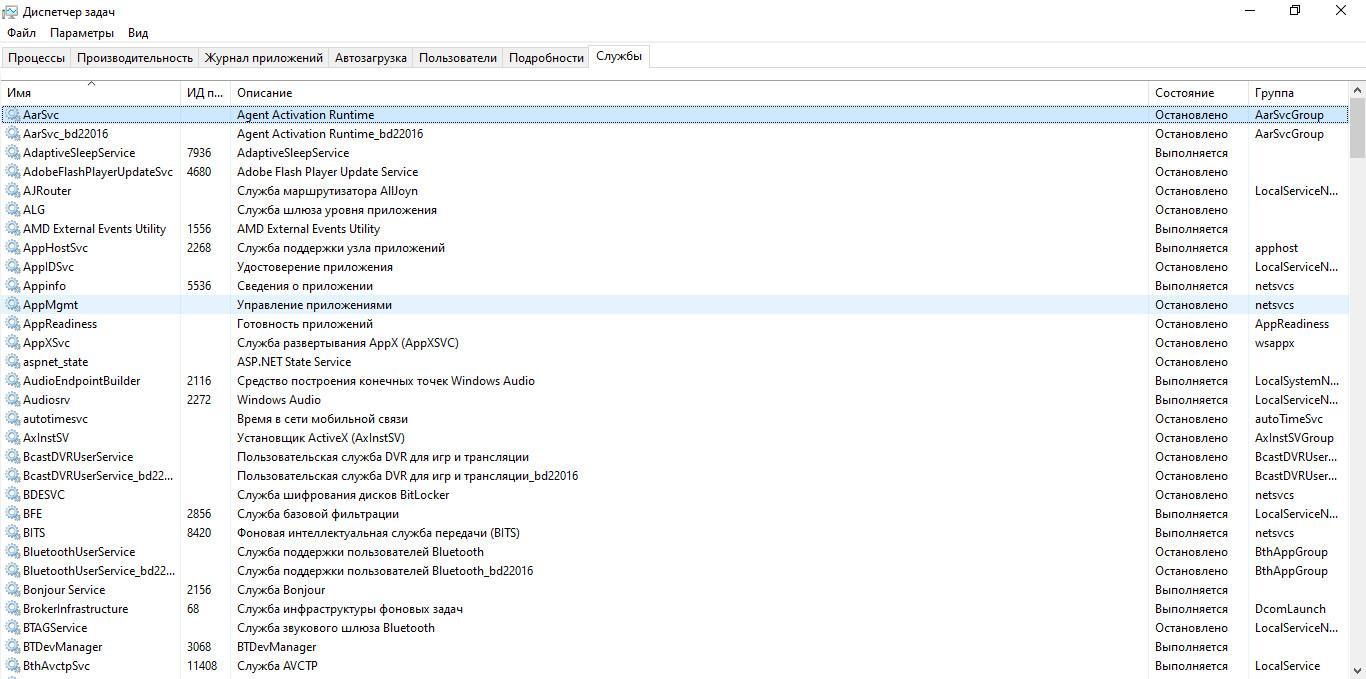Click the apphost group cell
This screenshot has width=1366, height=679.
click(x=1277, y=248)
